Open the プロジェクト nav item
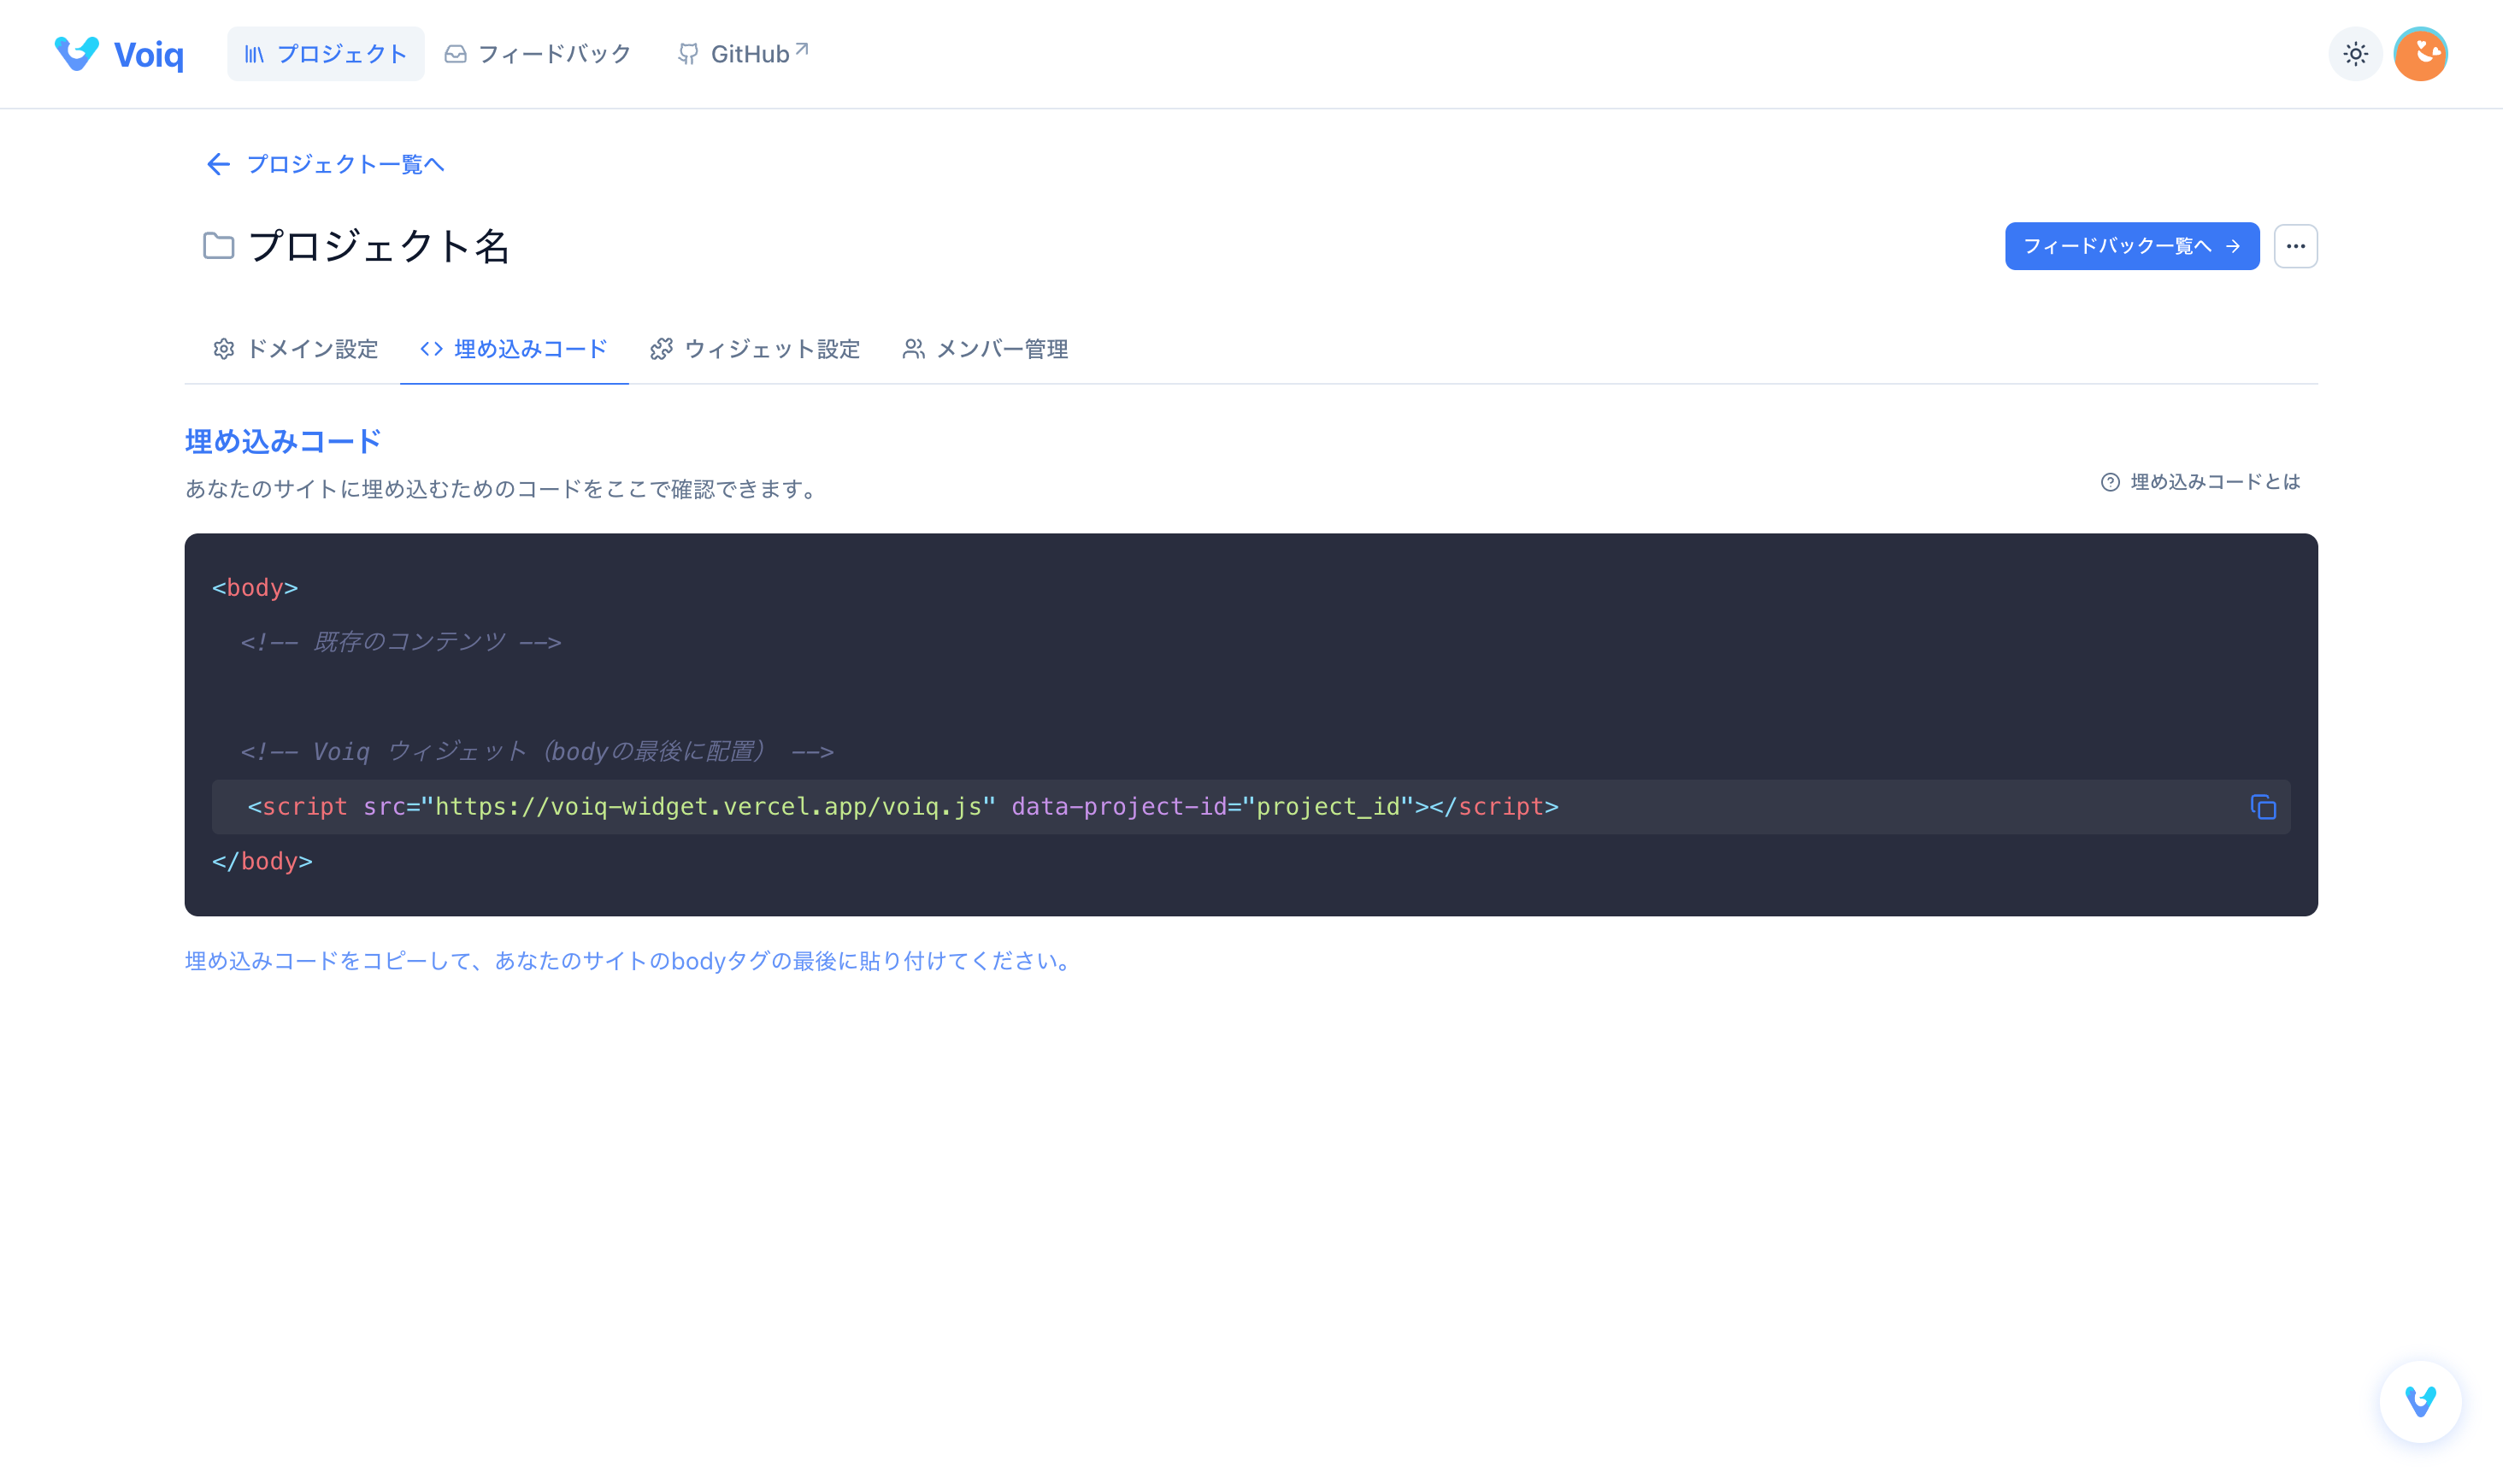Screen dimensions: 2503x1484 pos(325,54)
